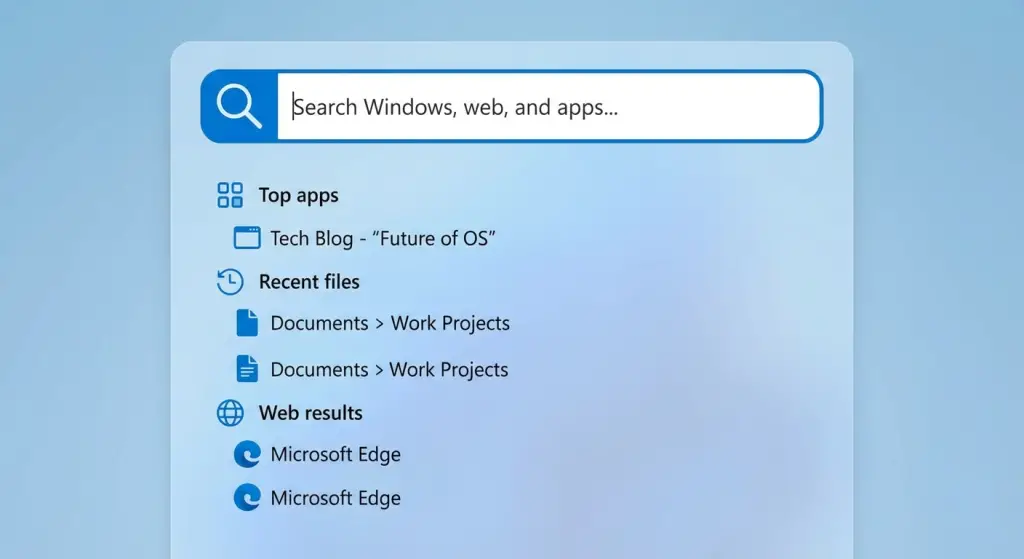This screenshot has height=559, width=1024.
Task: Click the breadcrumb chevron in second Documents entry
Action: click(x=379, y=370)
